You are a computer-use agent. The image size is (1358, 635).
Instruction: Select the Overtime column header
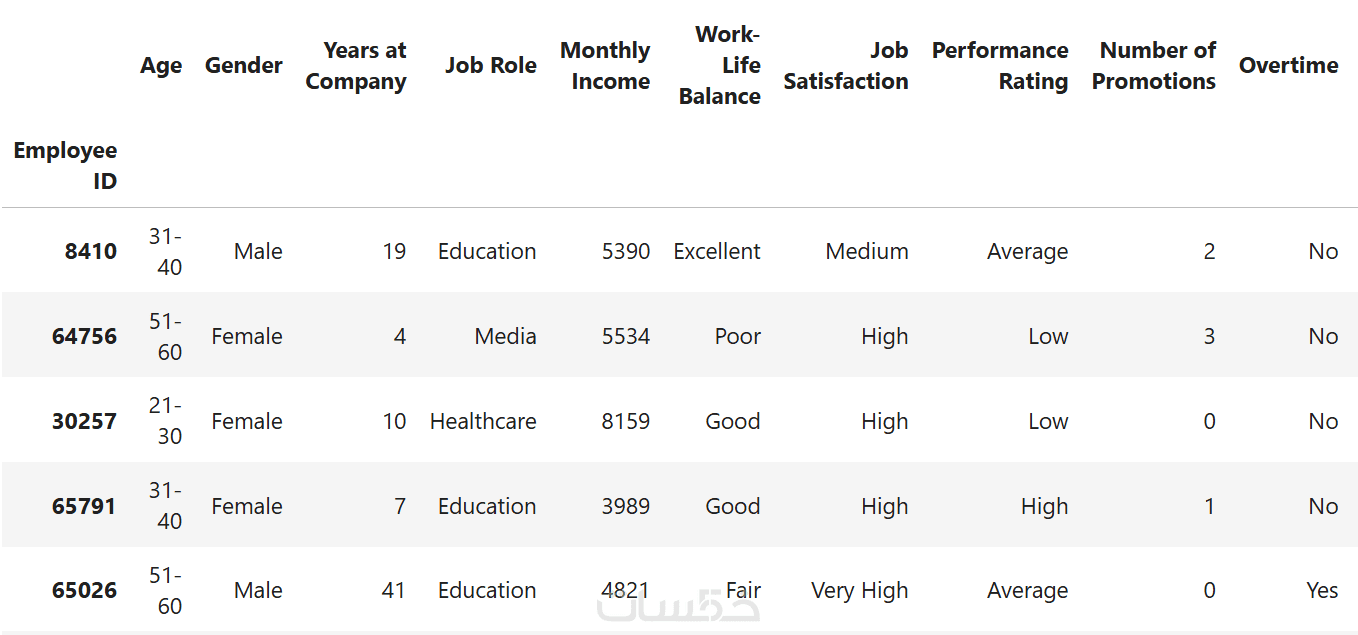click(1288, 66)
